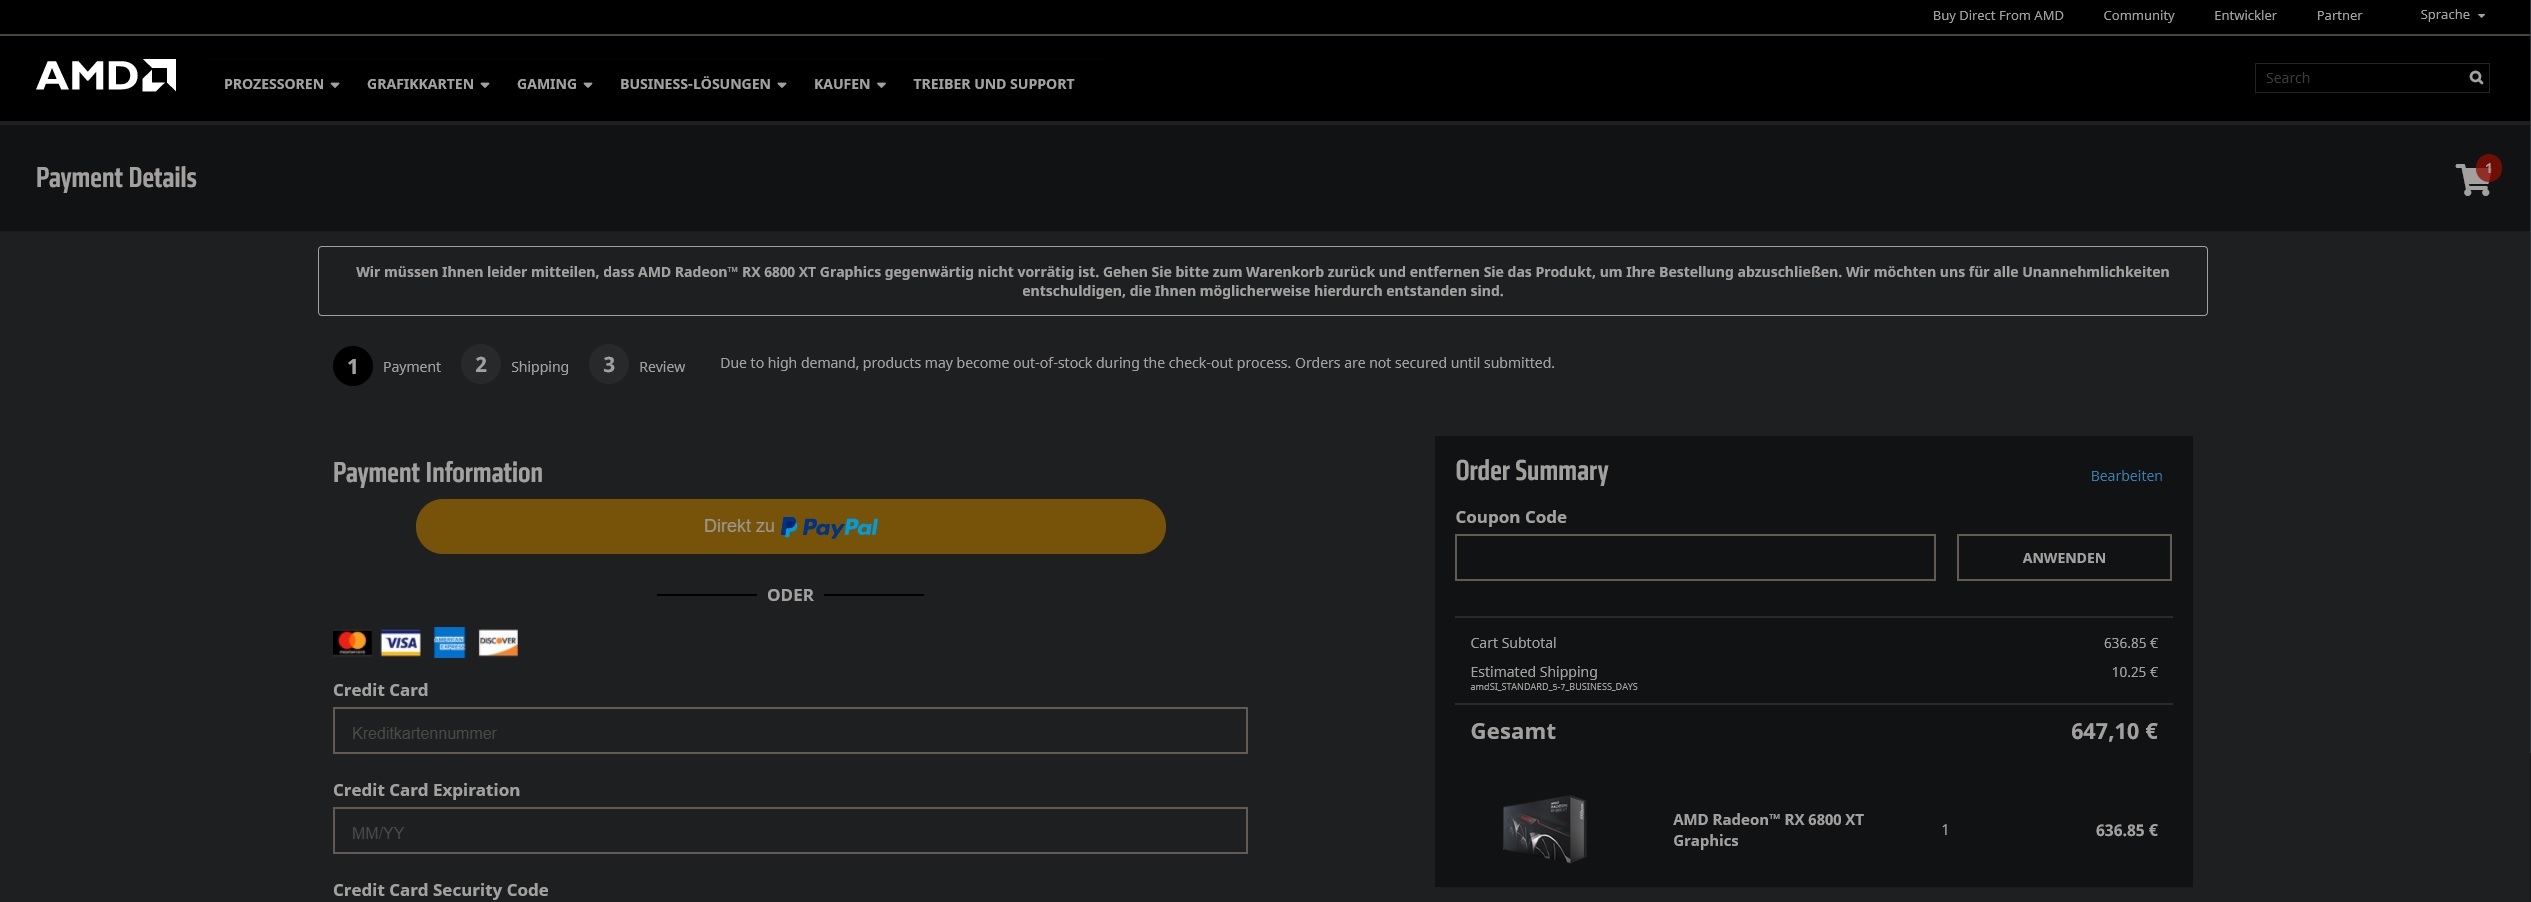Click the Review step label

[662, 367]
